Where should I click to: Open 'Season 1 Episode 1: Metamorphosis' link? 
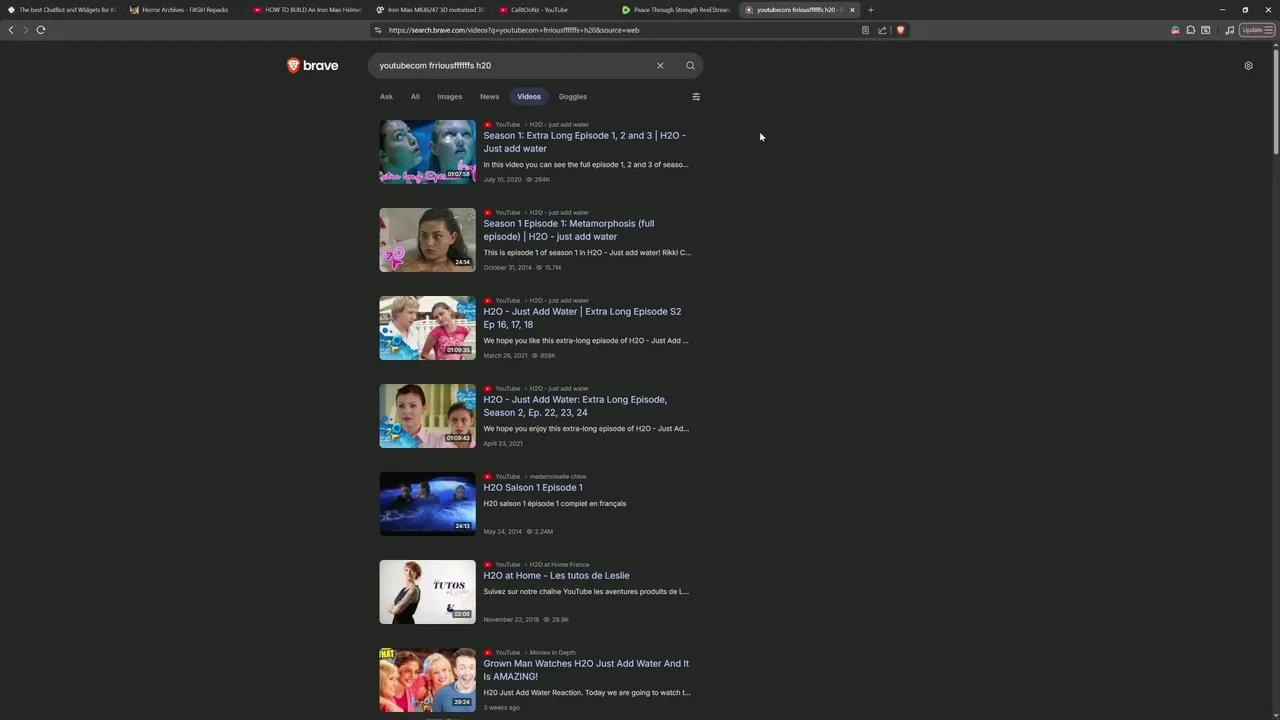coord(569,230)
